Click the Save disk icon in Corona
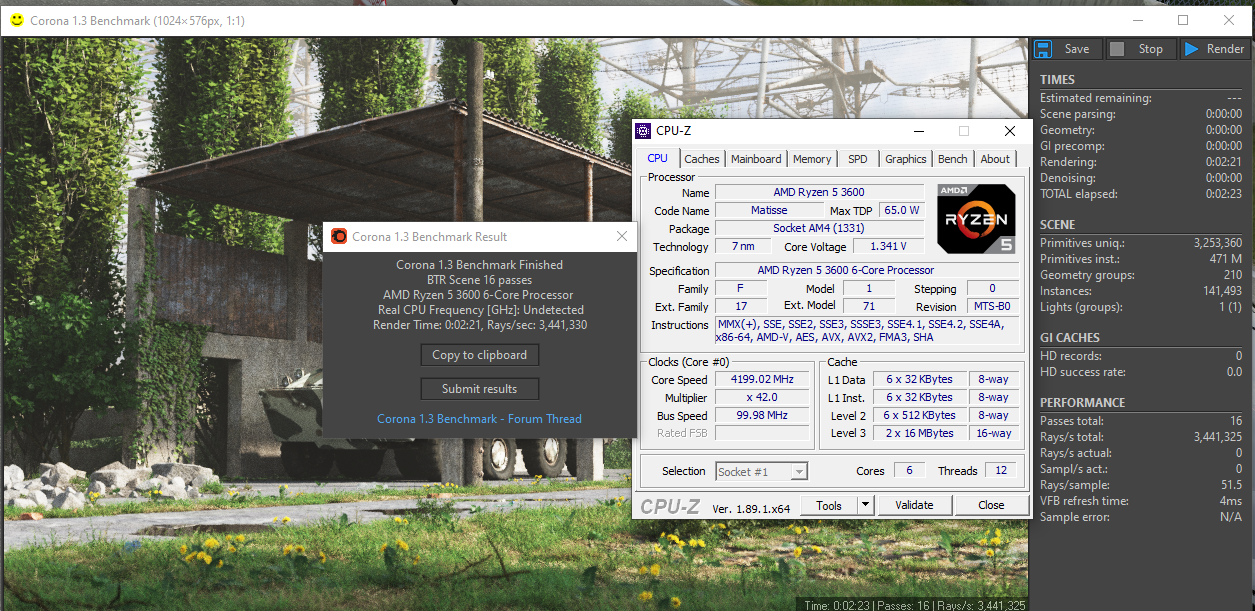The height and width of the screenshot is (611, 1255). (x=1043, y=49)
